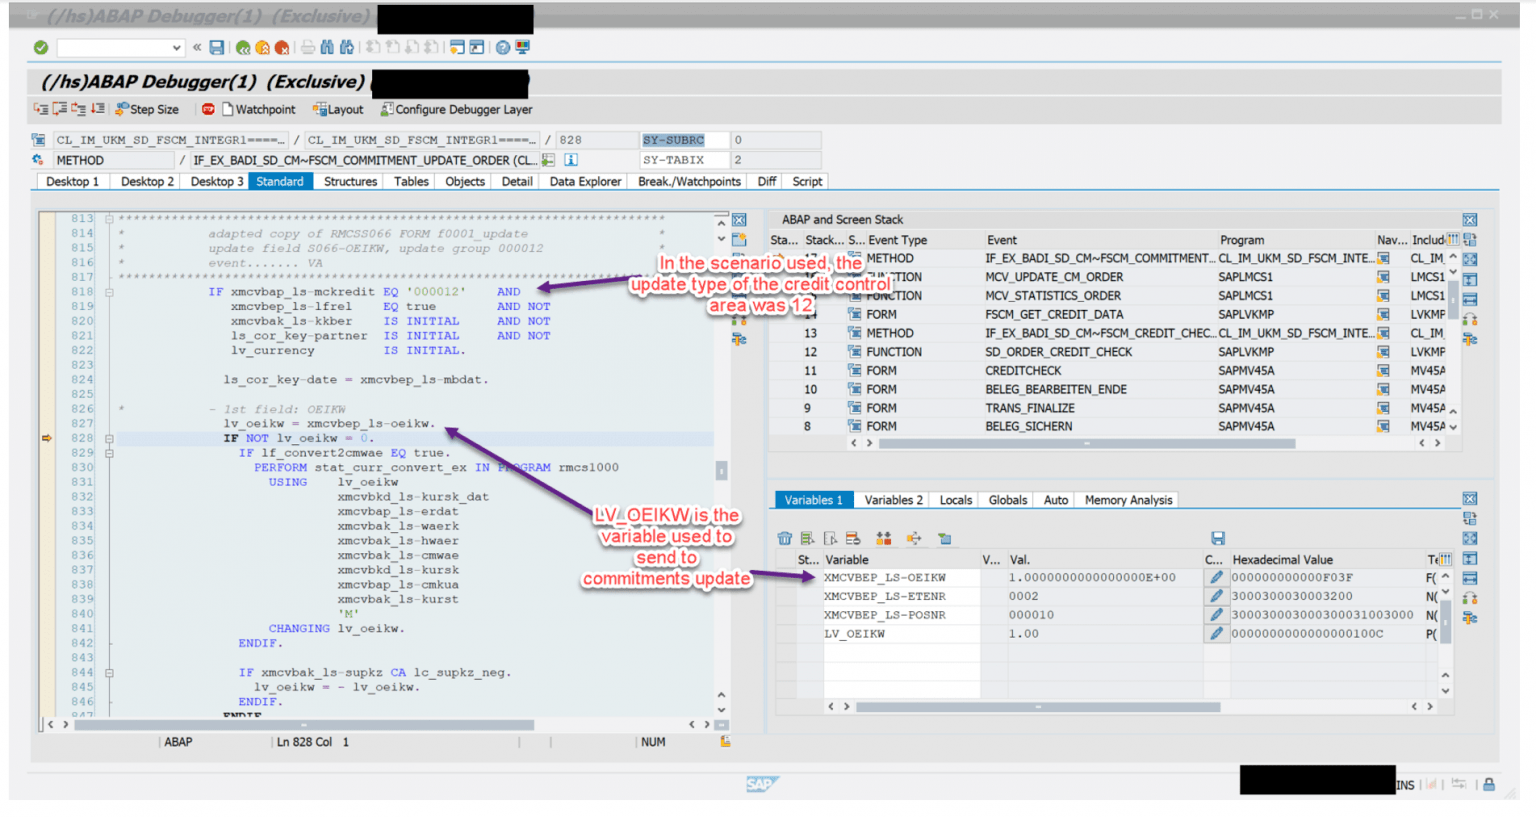Switch to the Structures tab

click(349, 181)
